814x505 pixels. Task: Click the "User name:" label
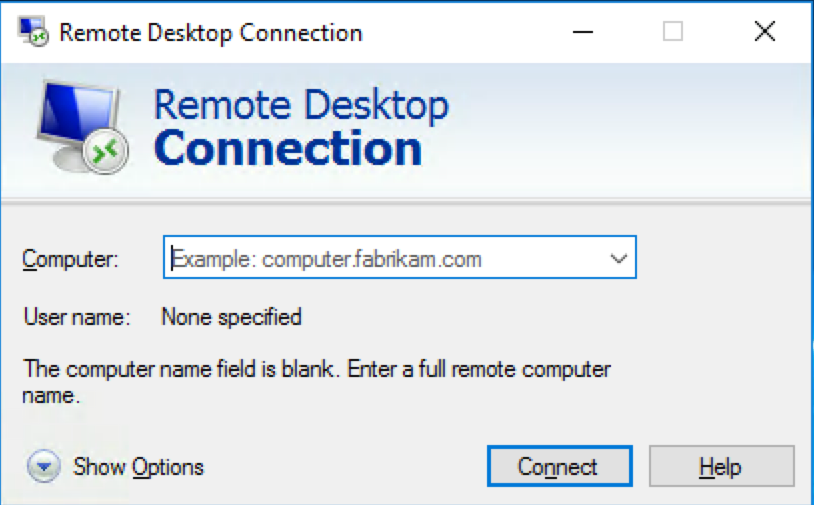pyautogui.click(x=77, y=318)
